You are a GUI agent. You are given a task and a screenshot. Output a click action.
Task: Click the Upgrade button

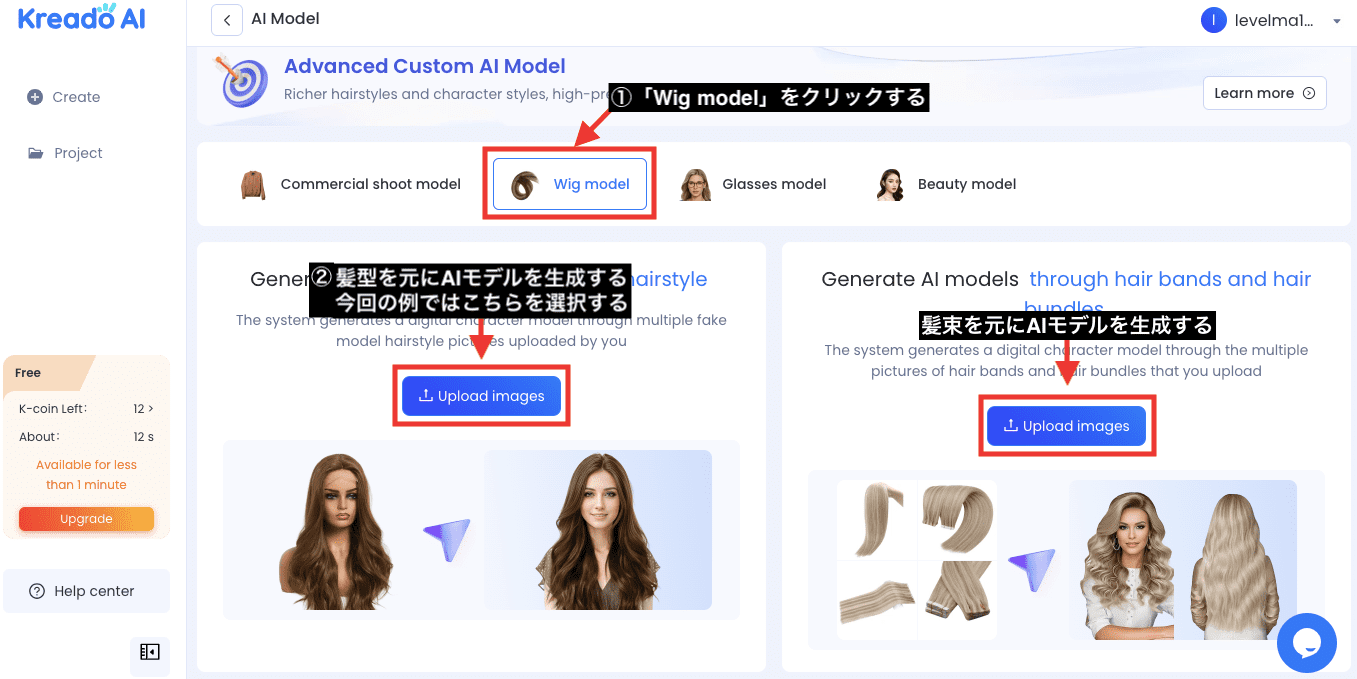[86, 518]
